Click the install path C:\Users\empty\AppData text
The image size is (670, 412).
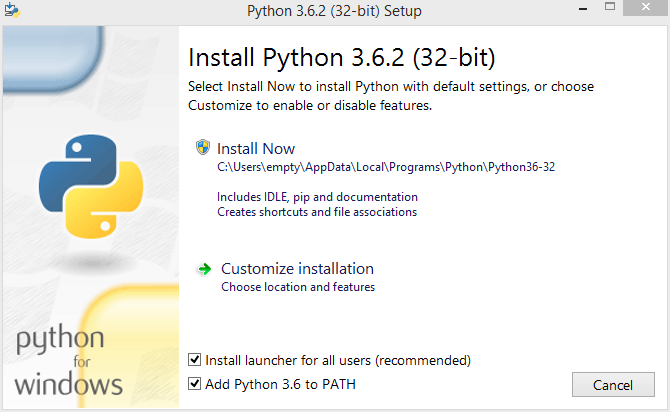point(386,167)
